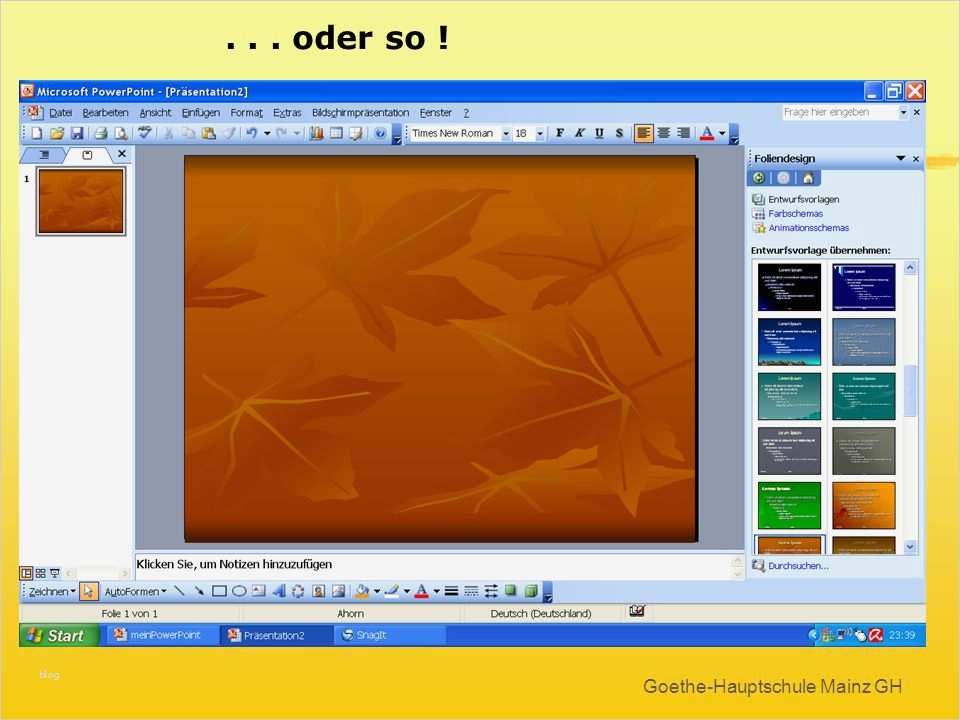Toggle text shadow formatting
The width and height of the screenshot is (960, 720).
coord(620,133)
